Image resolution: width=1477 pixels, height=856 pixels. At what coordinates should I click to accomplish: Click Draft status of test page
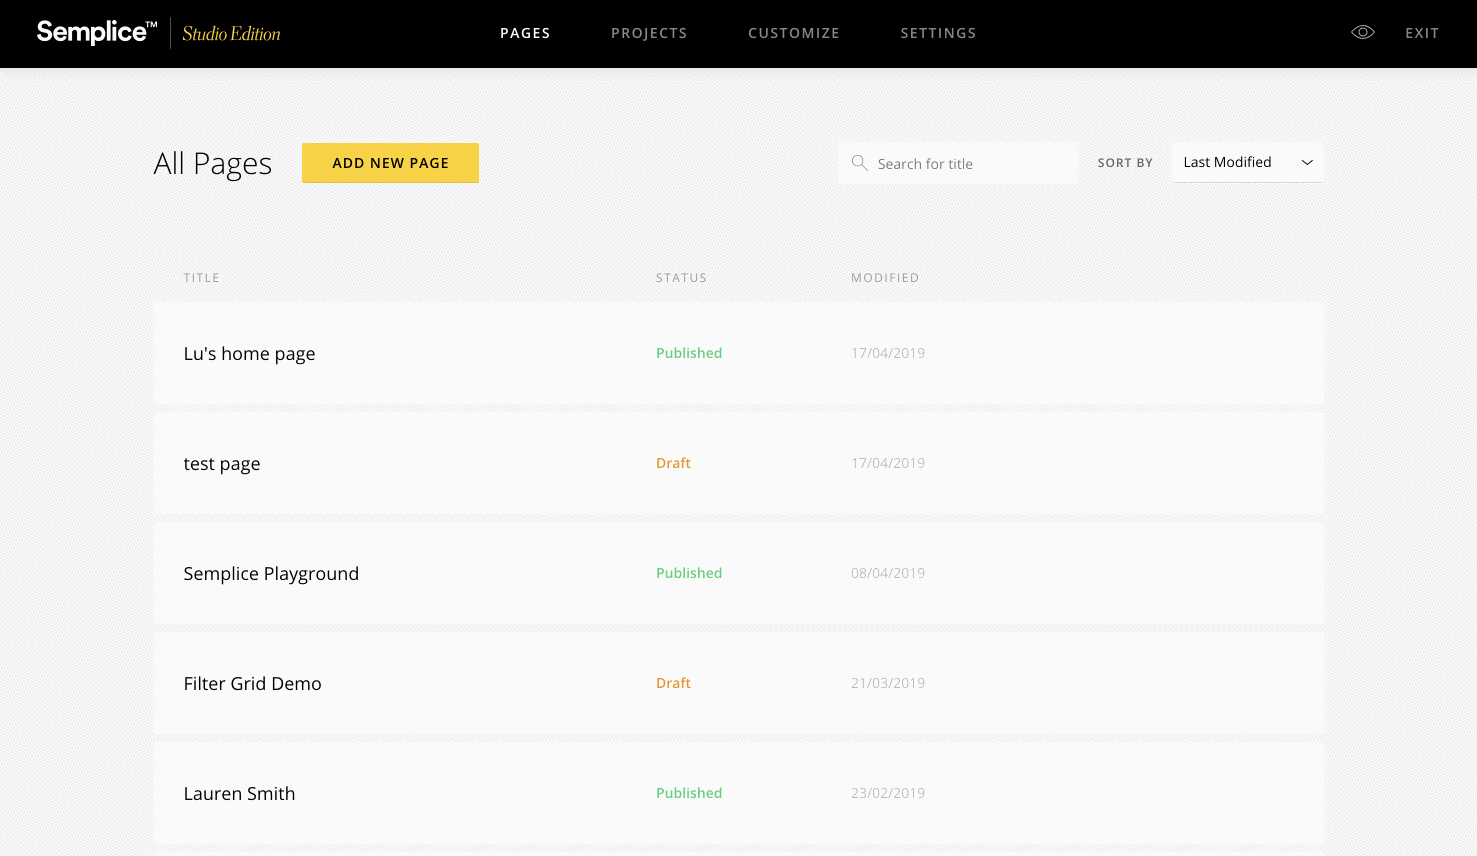[x=673, y=463]
